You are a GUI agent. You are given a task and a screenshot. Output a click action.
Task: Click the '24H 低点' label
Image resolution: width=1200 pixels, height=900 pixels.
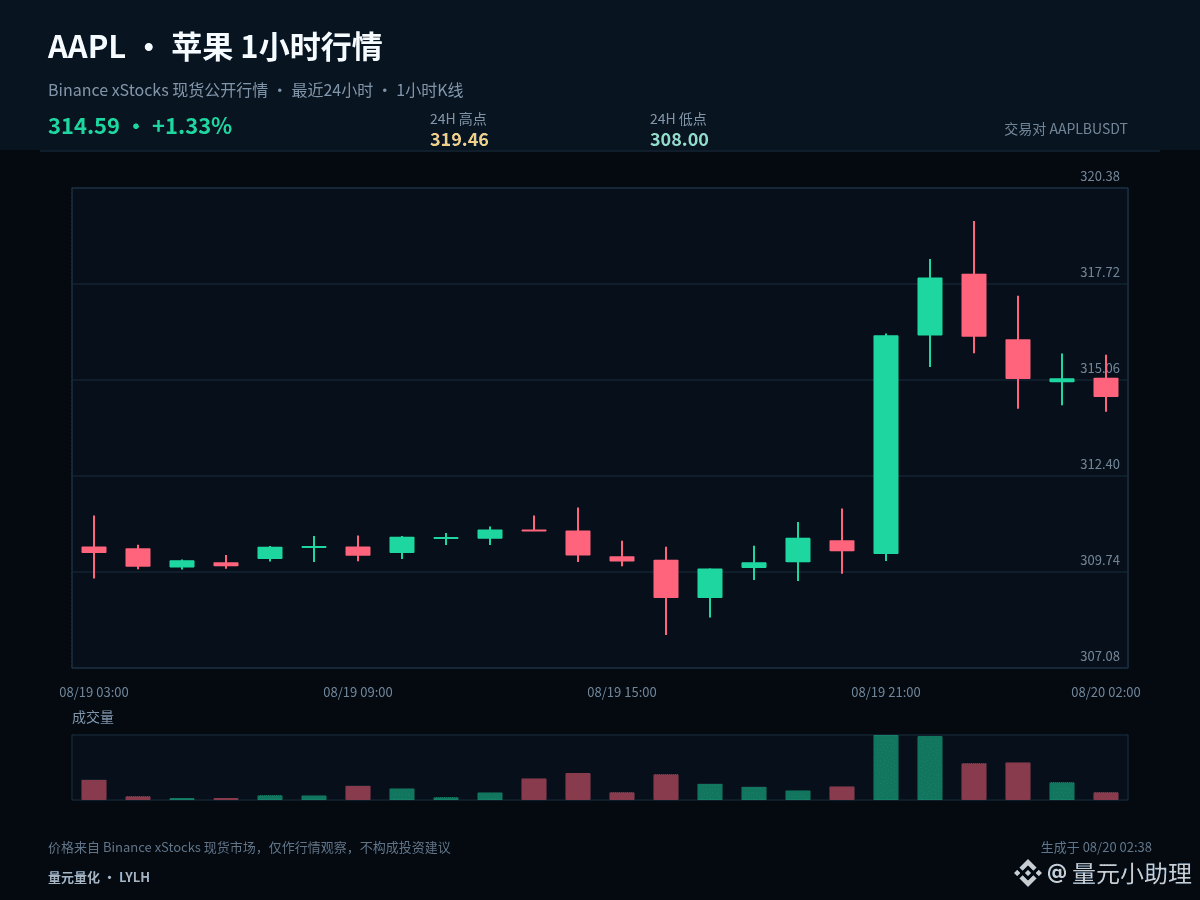click(678, 119)
